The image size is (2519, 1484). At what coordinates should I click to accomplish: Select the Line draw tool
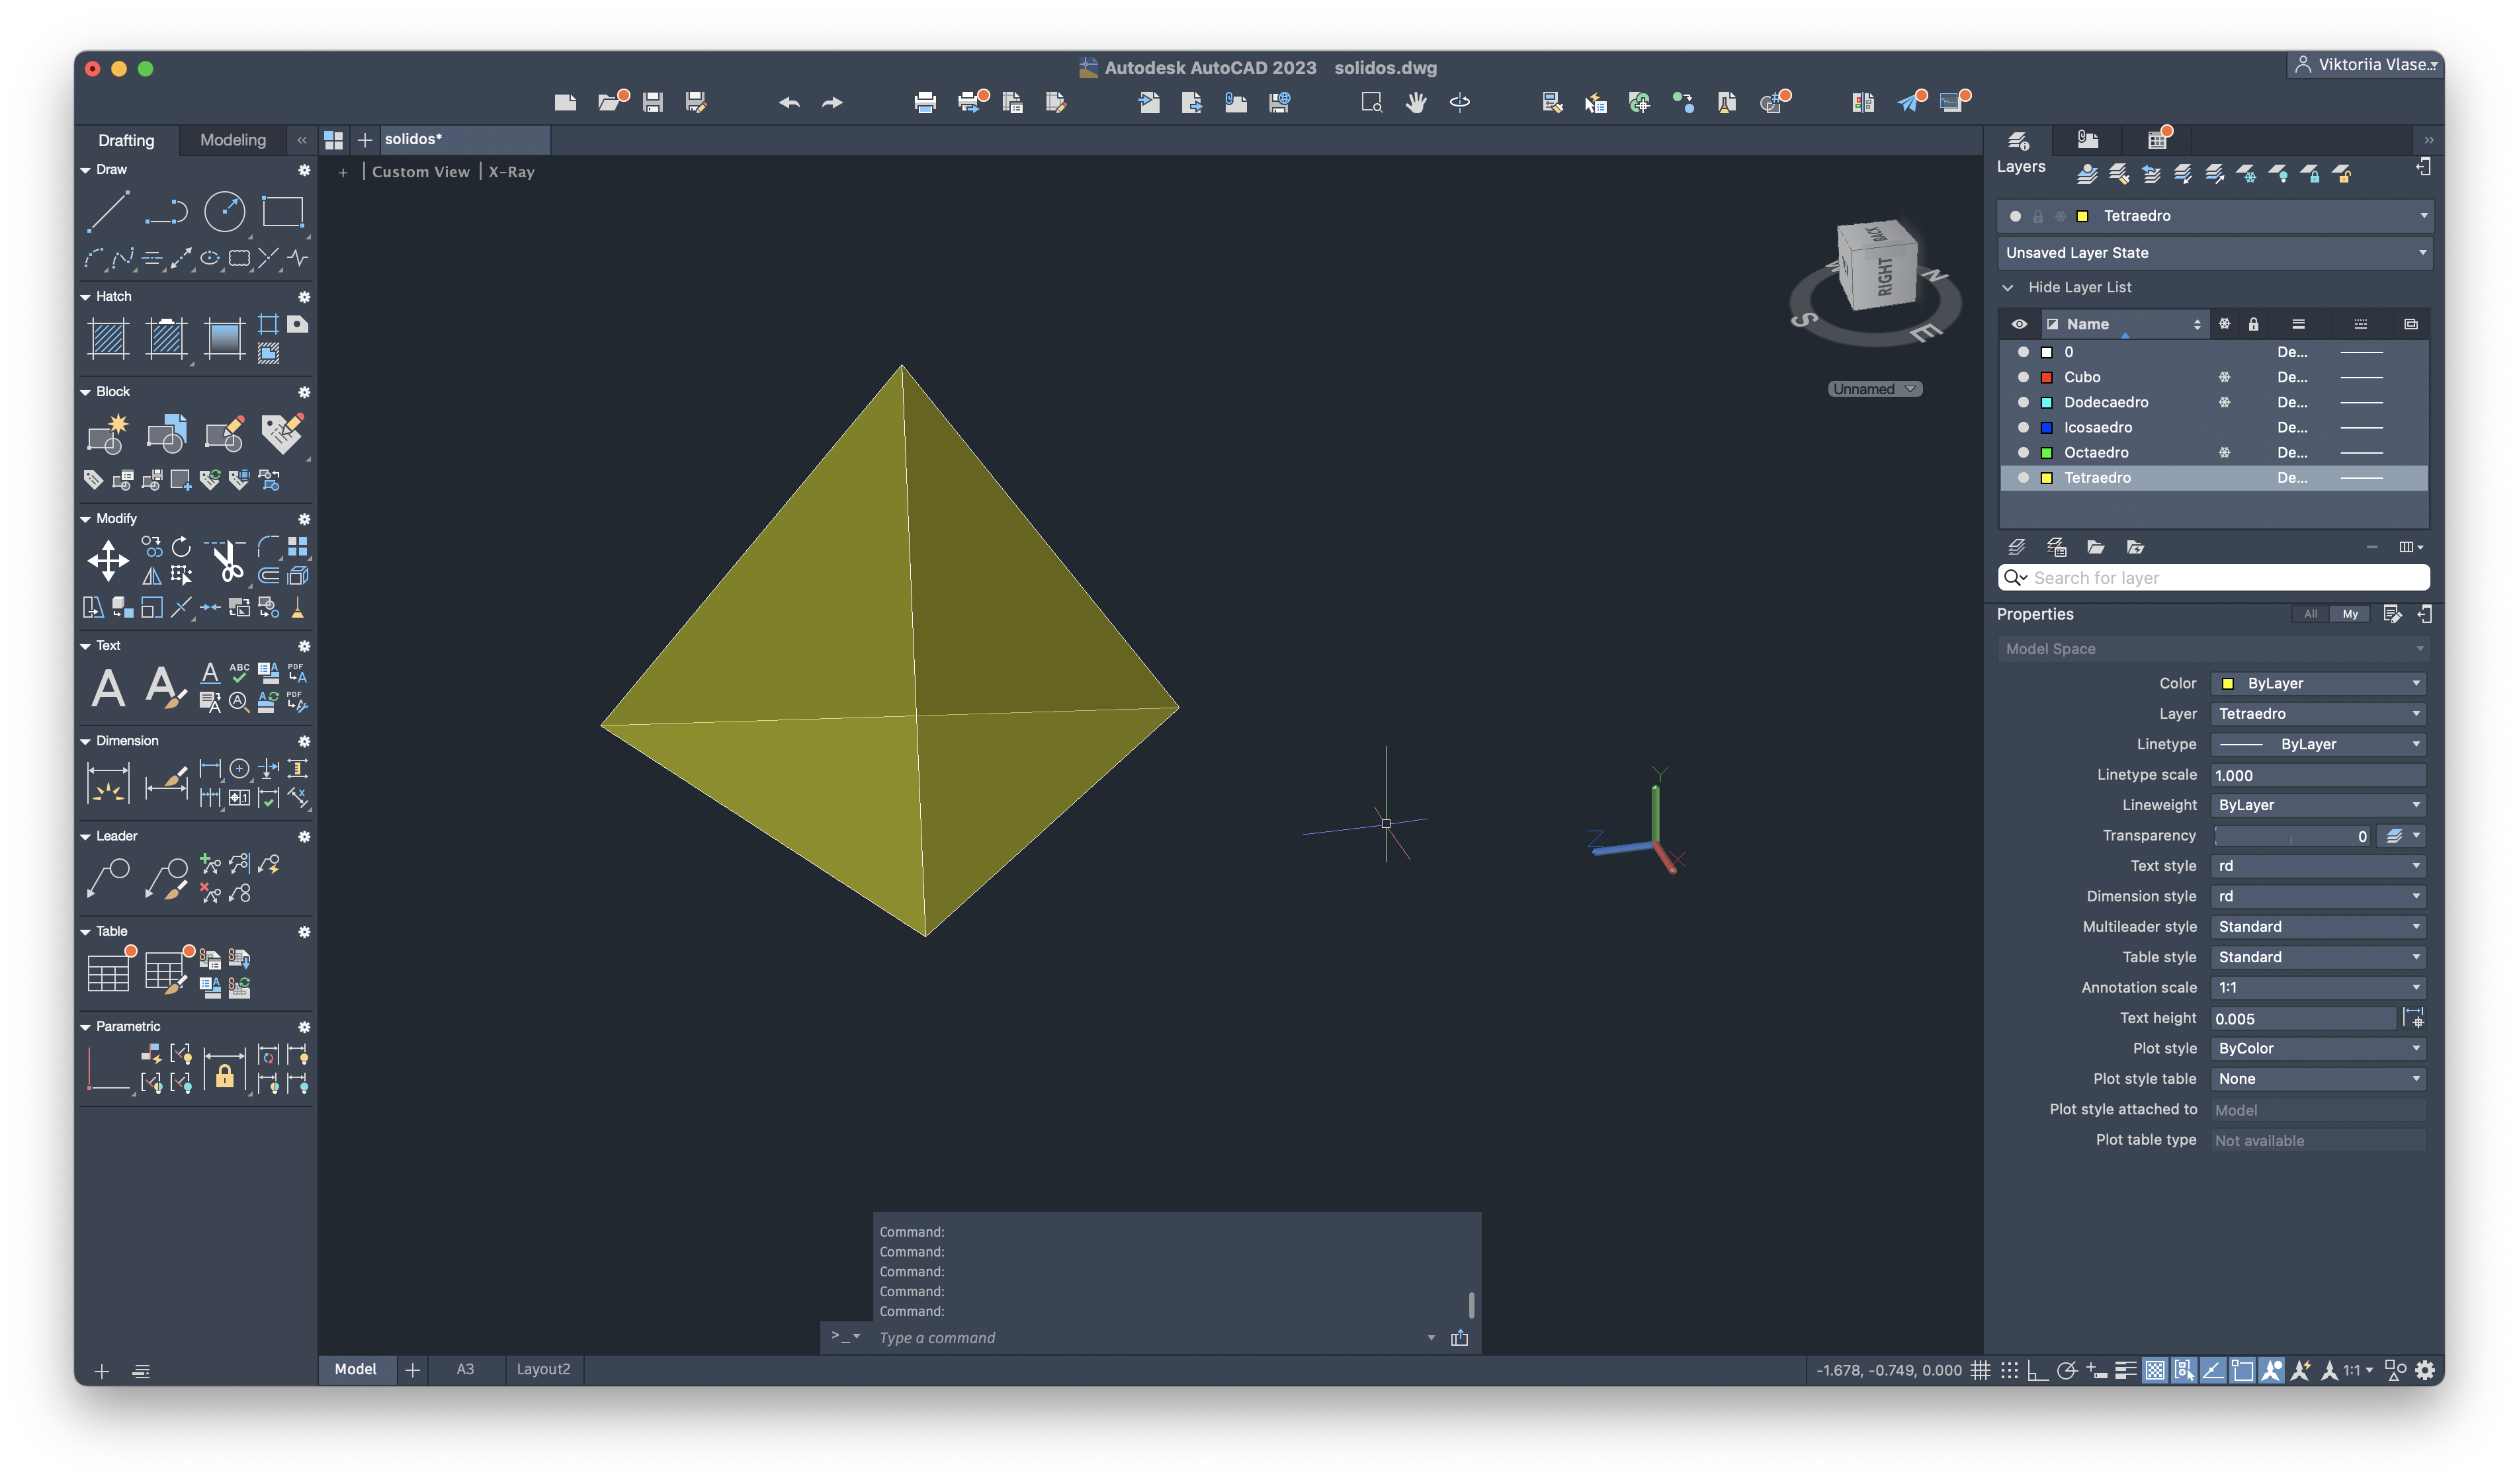pyautogui.click(x=107, y=212)
